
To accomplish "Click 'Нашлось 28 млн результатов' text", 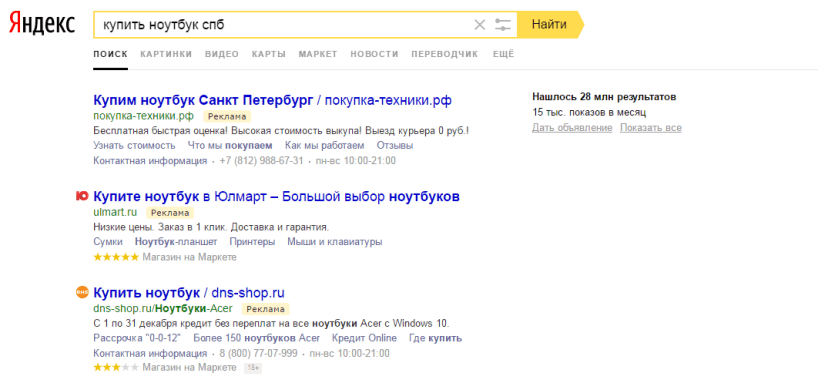I will pyautogui.click(x=604, y=97).
